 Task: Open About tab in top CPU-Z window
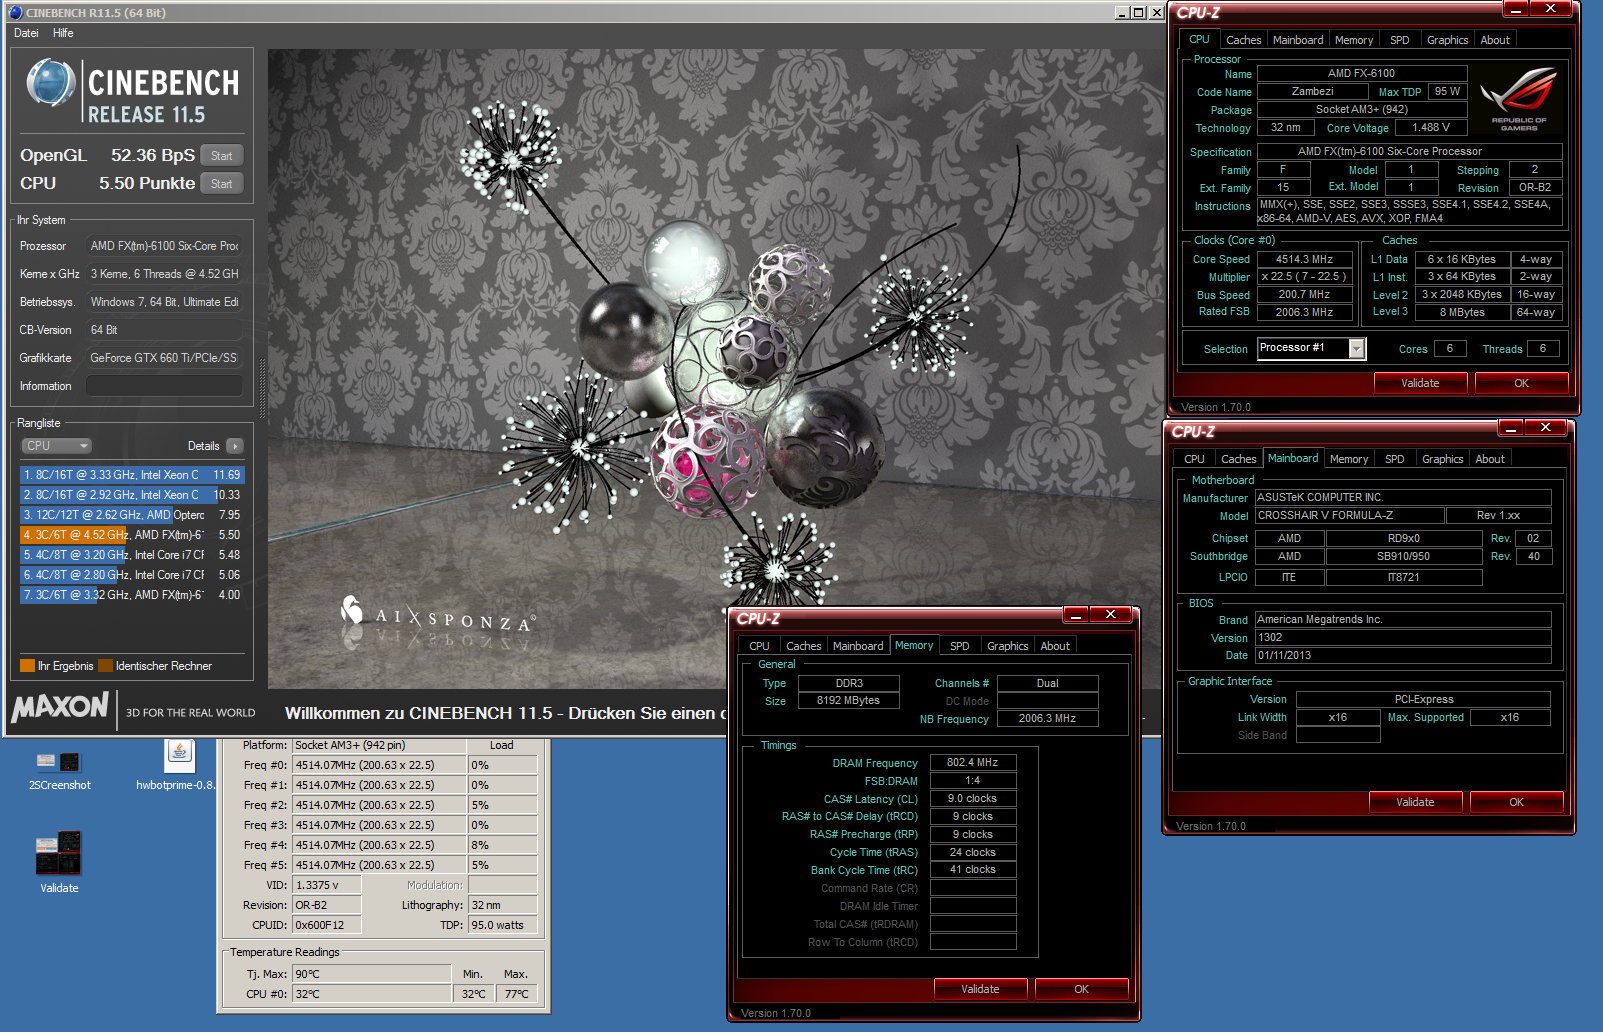[1495, 40]
